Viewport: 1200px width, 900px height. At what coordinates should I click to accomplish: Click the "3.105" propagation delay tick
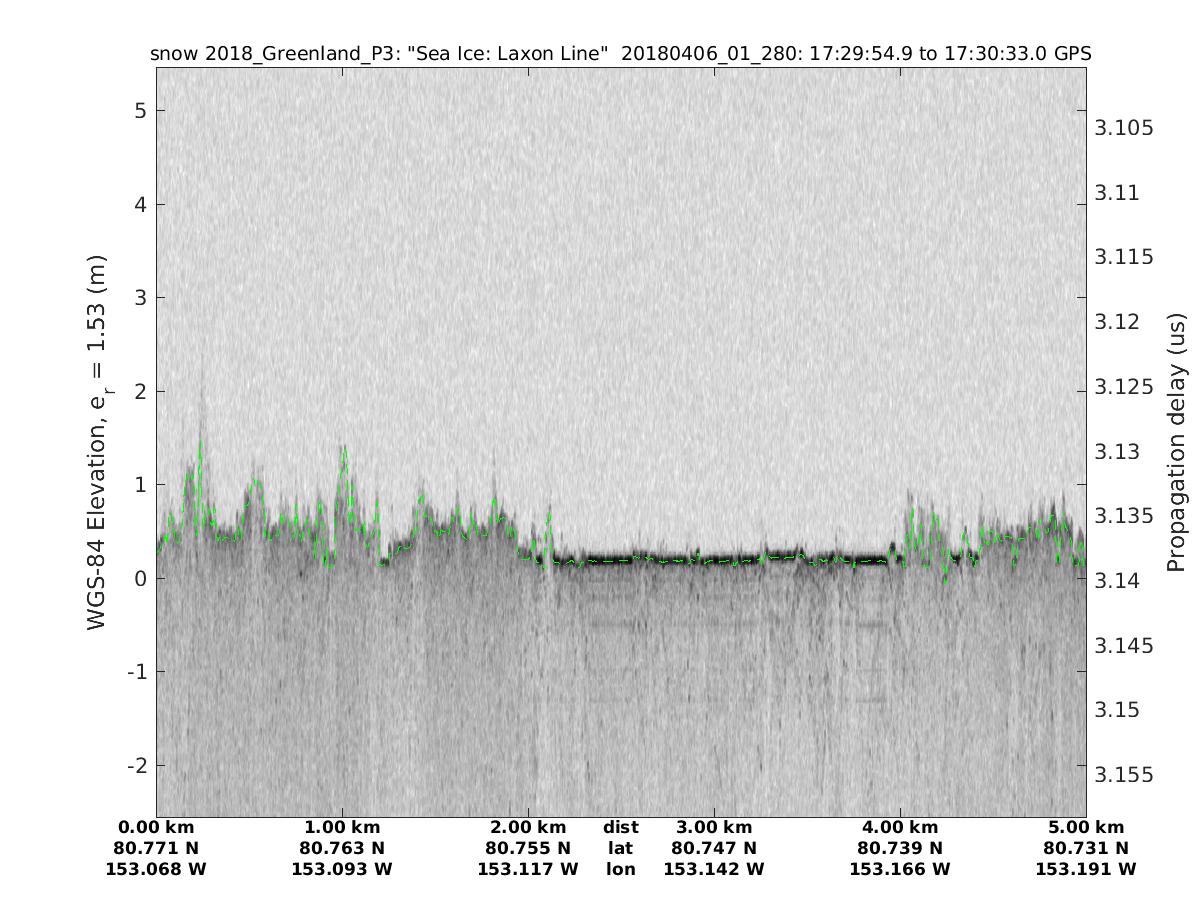(x=1124, y=128)
